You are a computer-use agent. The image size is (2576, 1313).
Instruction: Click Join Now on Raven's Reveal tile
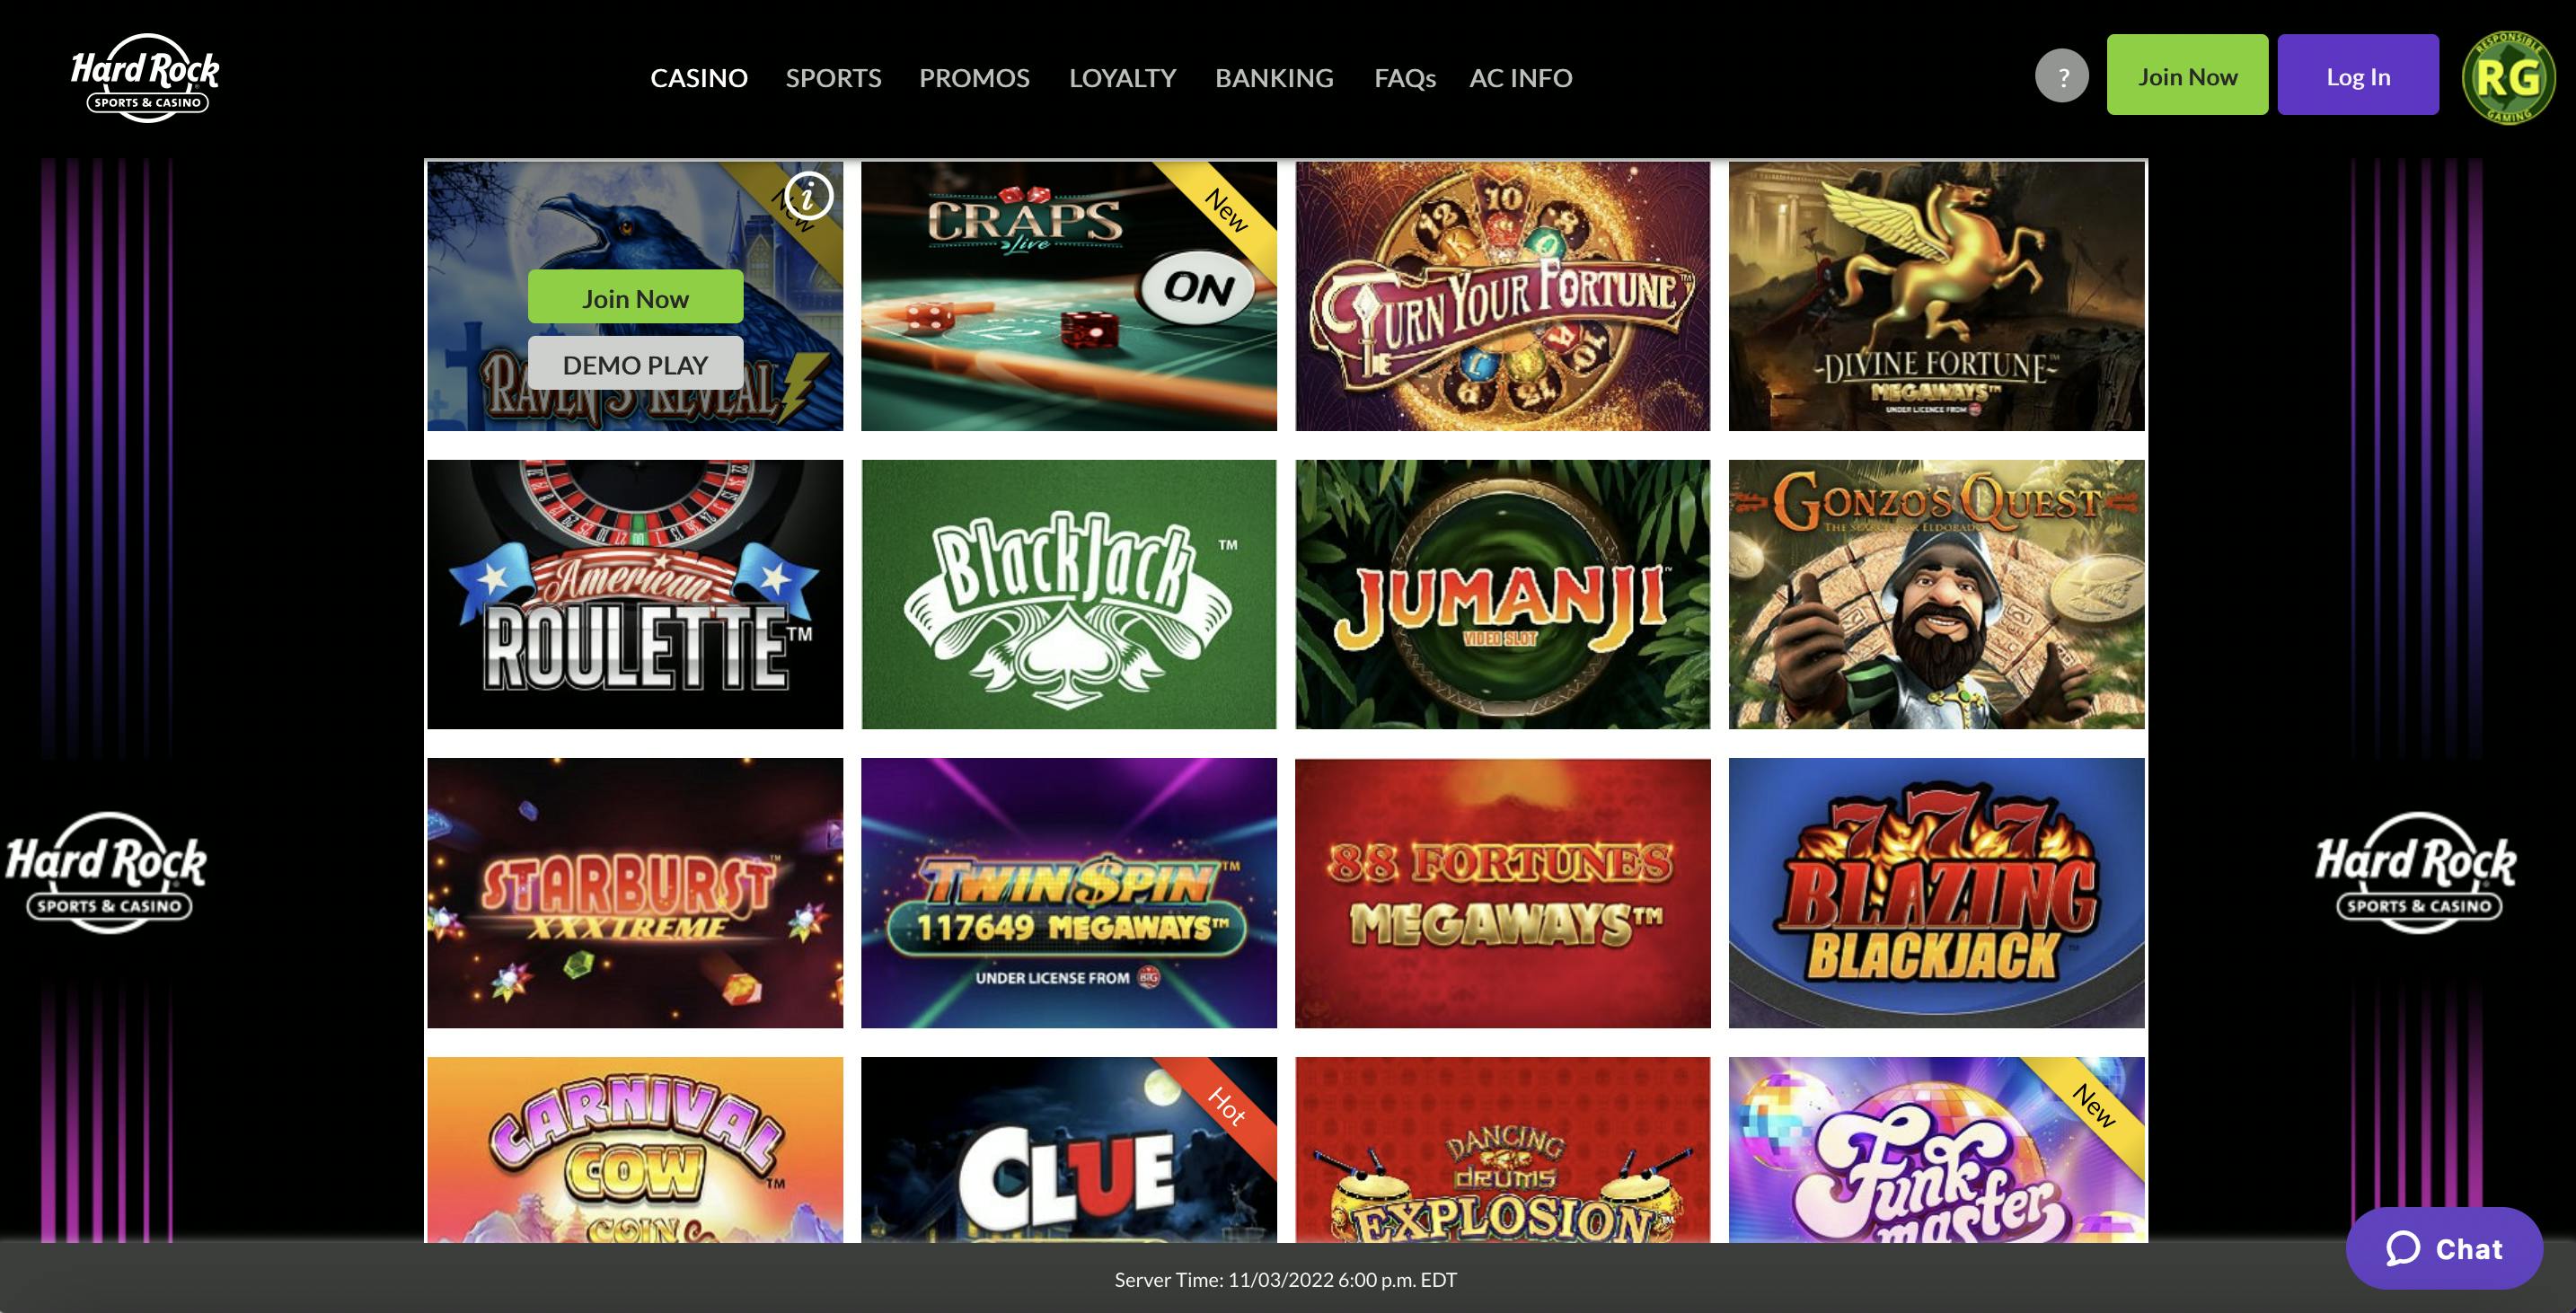[635, 297]
